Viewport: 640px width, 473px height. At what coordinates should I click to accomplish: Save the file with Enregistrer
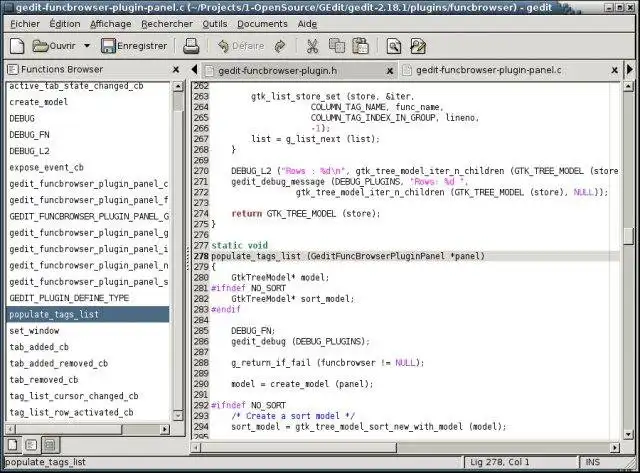pos(134,46)
